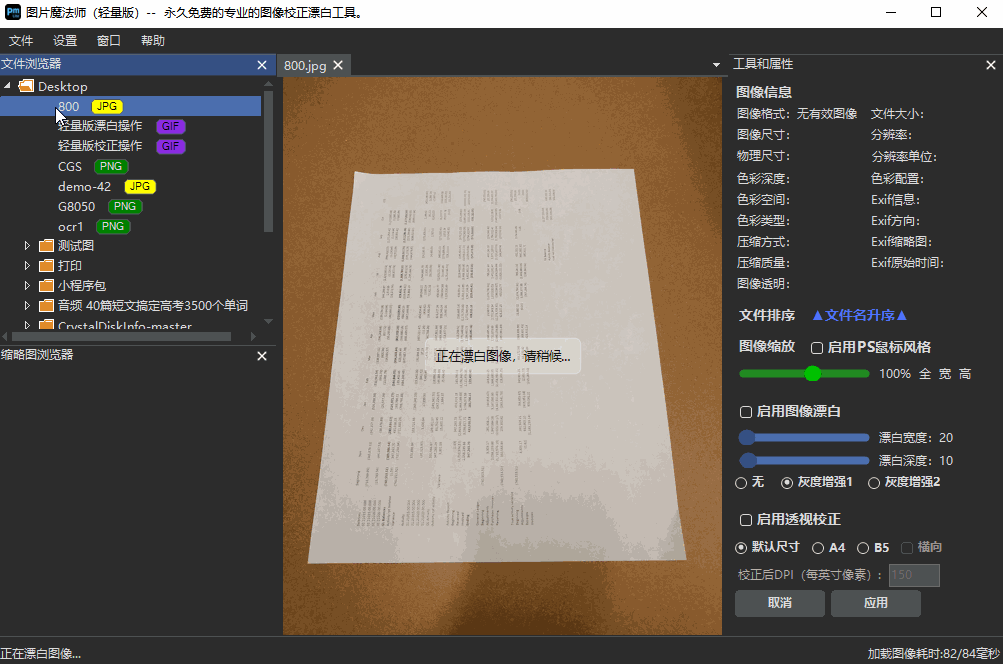Select the 800.jpg tab
1003x664 pixels.
point(307,63)
